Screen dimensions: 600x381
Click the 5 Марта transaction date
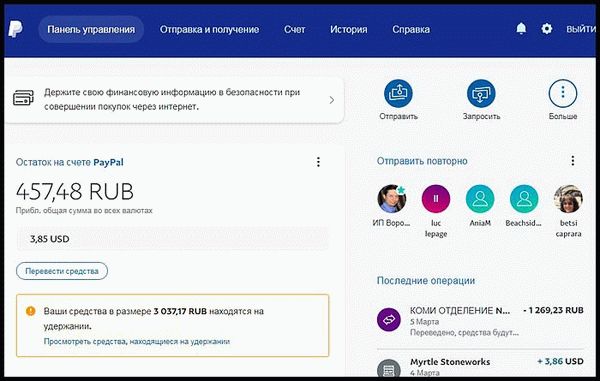pyautogui.click(x=424, y=322)
